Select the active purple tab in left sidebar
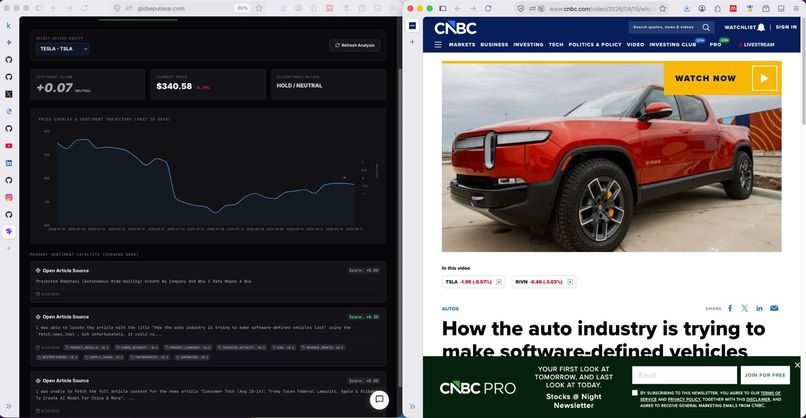This screenshot has width=806, height=418. [9, 232]
